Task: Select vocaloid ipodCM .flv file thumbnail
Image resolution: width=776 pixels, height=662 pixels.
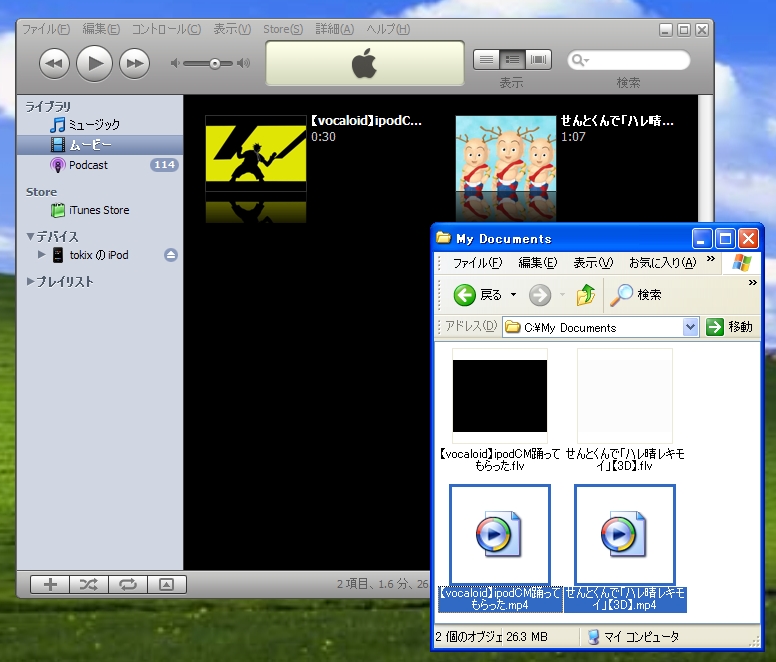Action: (500, 396)
